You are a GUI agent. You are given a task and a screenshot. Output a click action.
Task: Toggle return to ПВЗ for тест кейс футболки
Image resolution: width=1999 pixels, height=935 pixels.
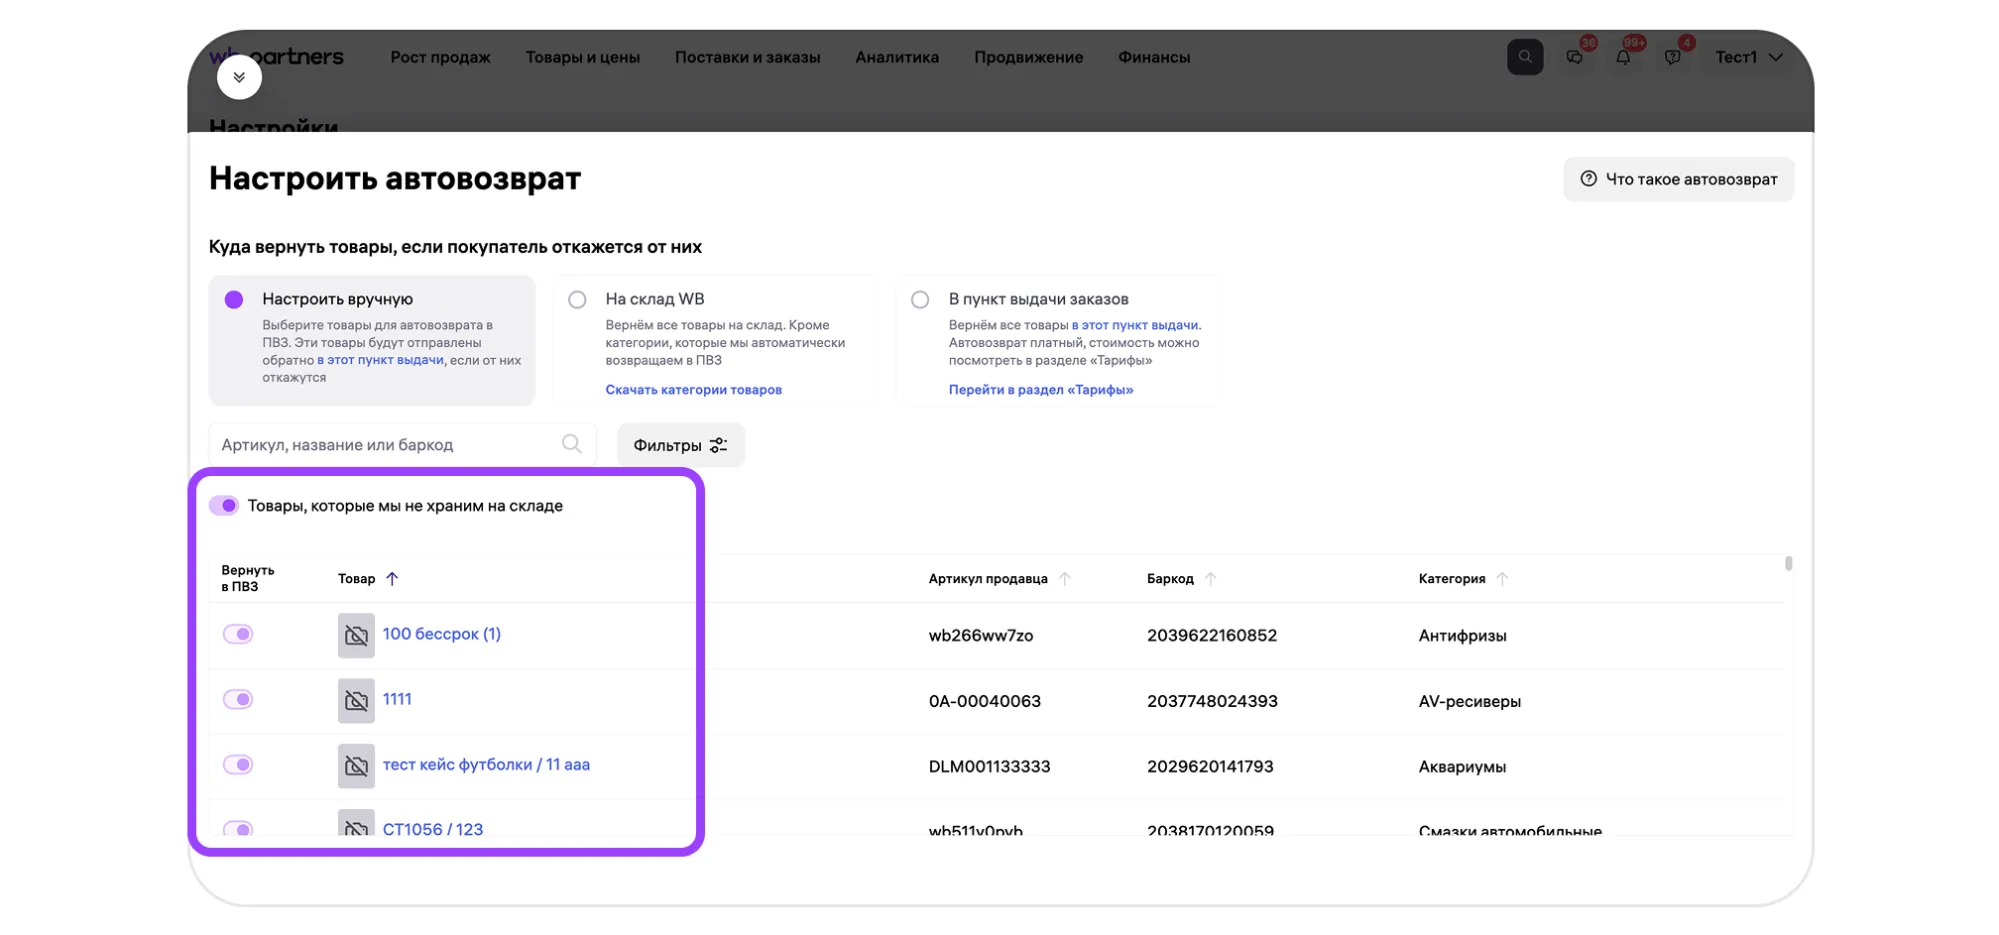(x=238, y=765)
